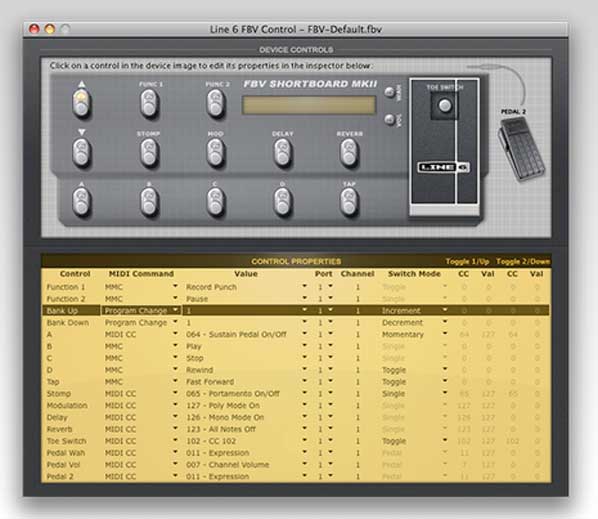This screenshot has width=598, height=519.
Task: Open Switch Mode dropdown for Toe Switch
Action: [x=445, y=440]
